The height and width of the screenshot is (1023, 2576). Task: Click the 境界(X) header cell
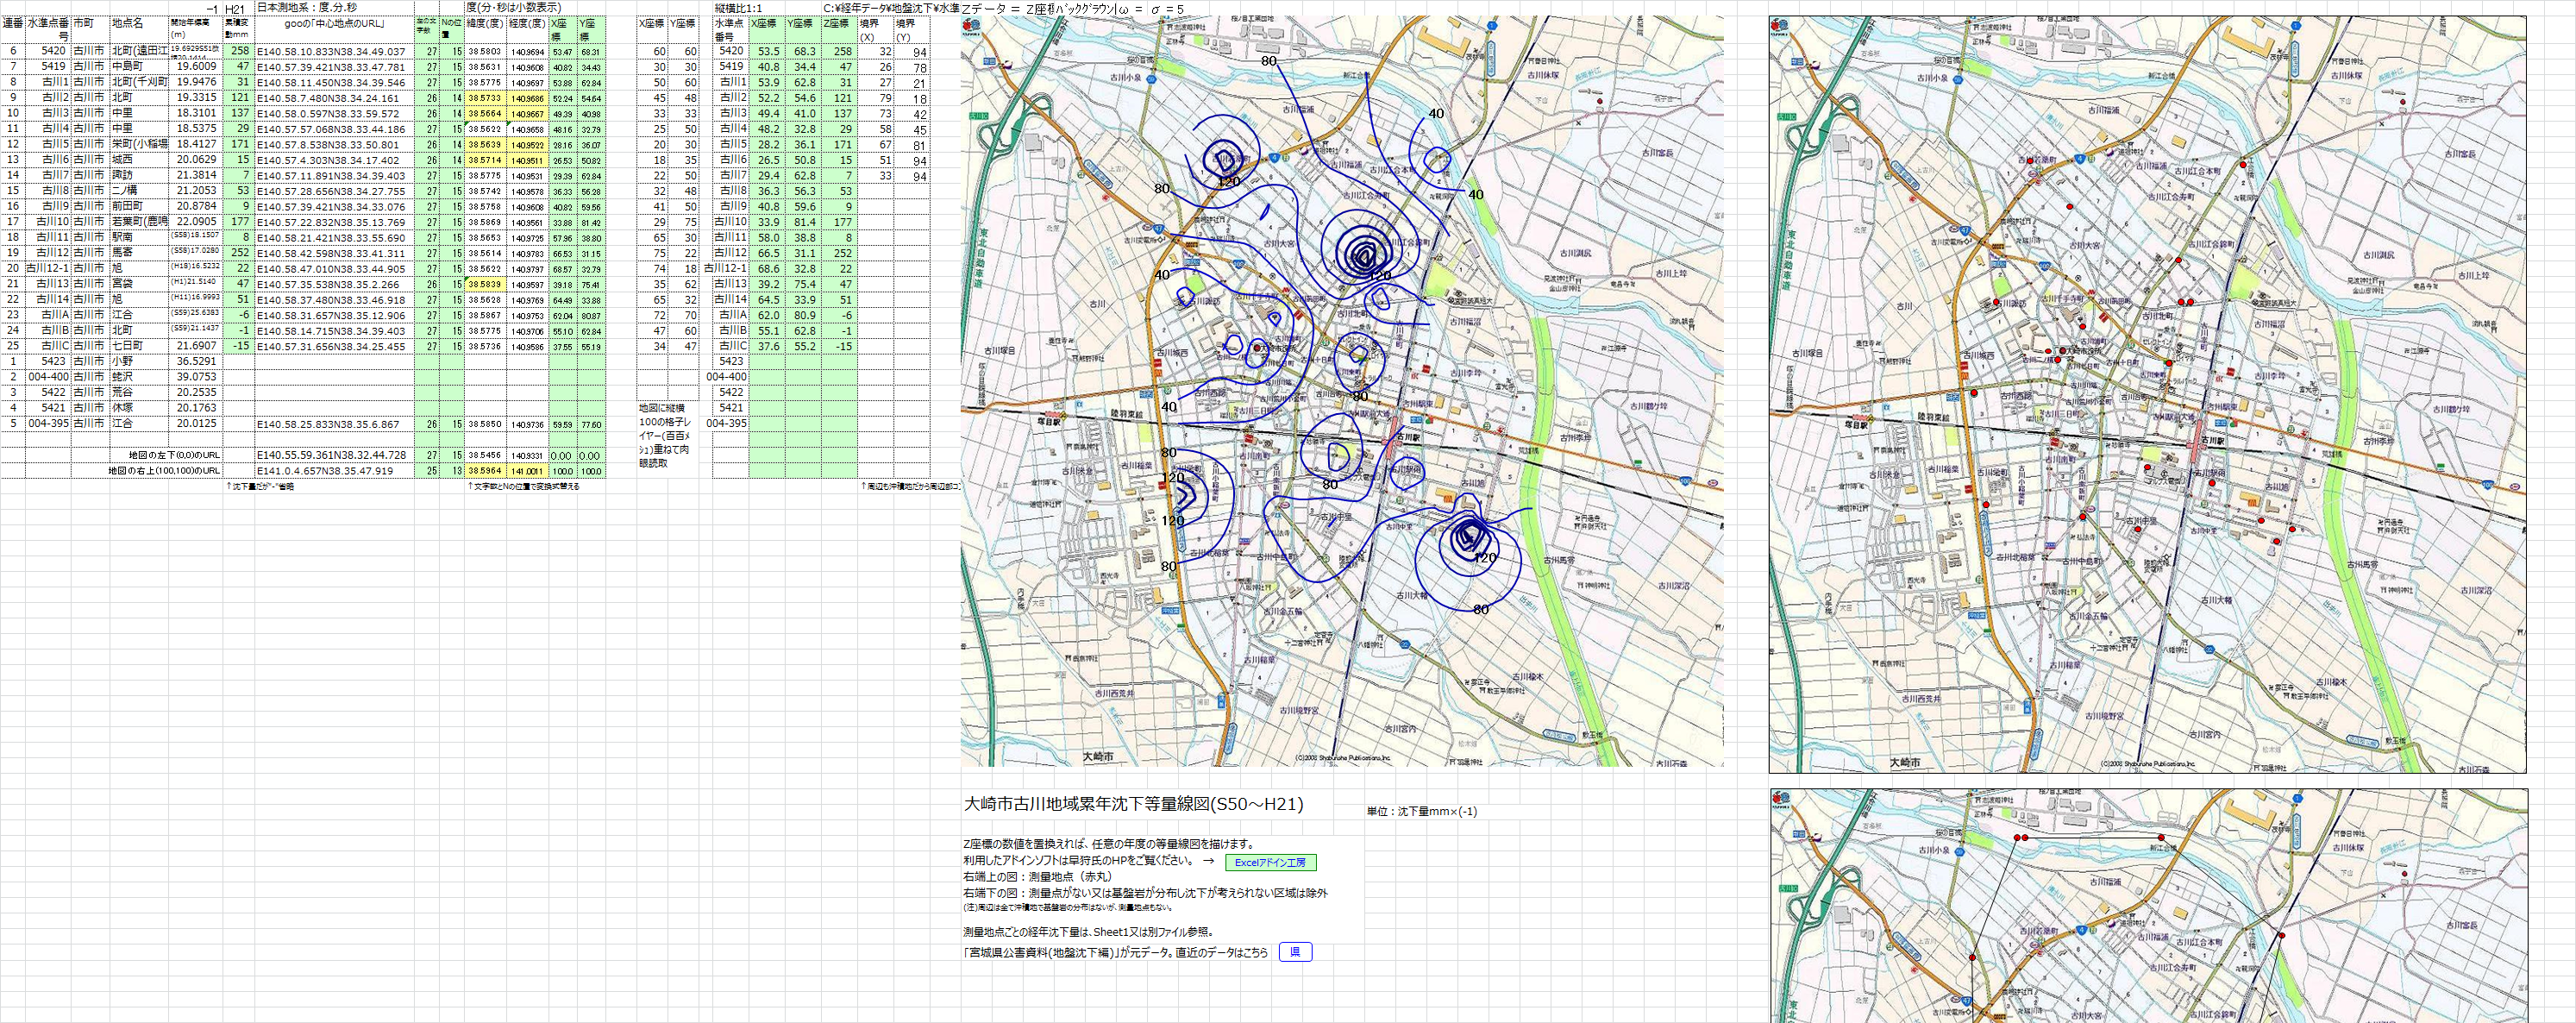(876, 30)
